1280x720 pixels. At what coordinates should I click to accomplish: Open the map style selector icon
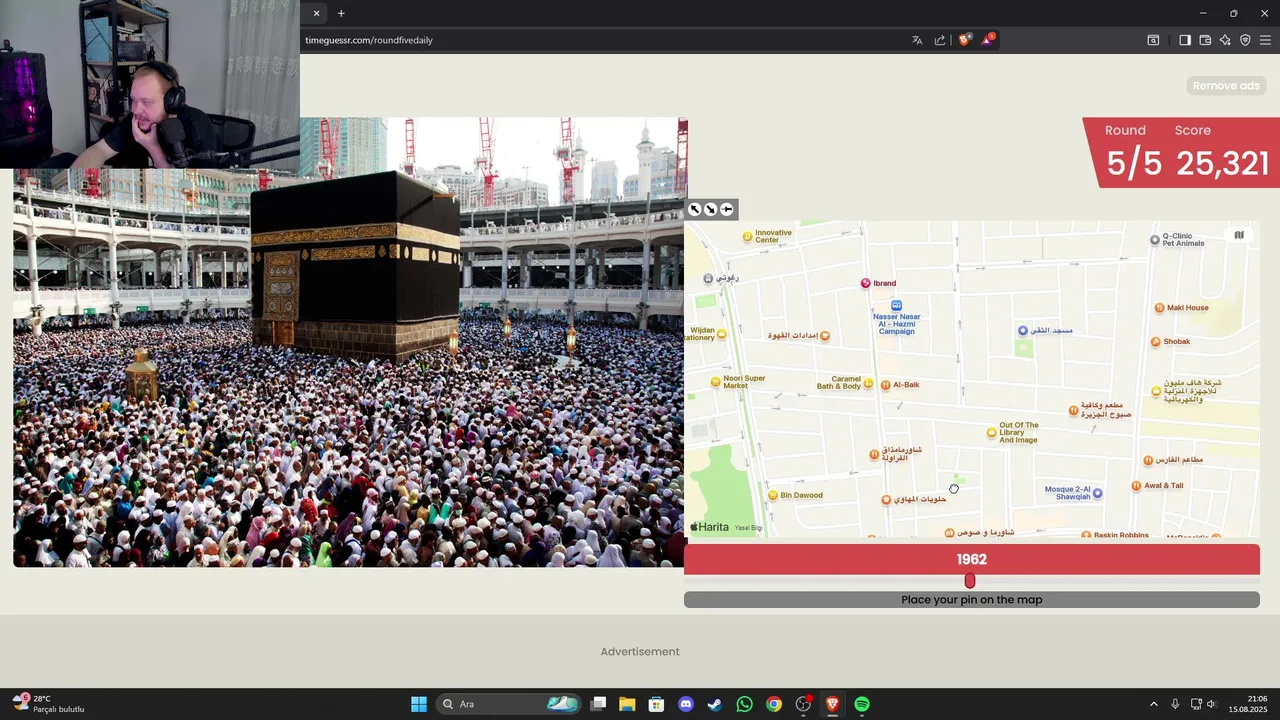tap(1239, 235)
